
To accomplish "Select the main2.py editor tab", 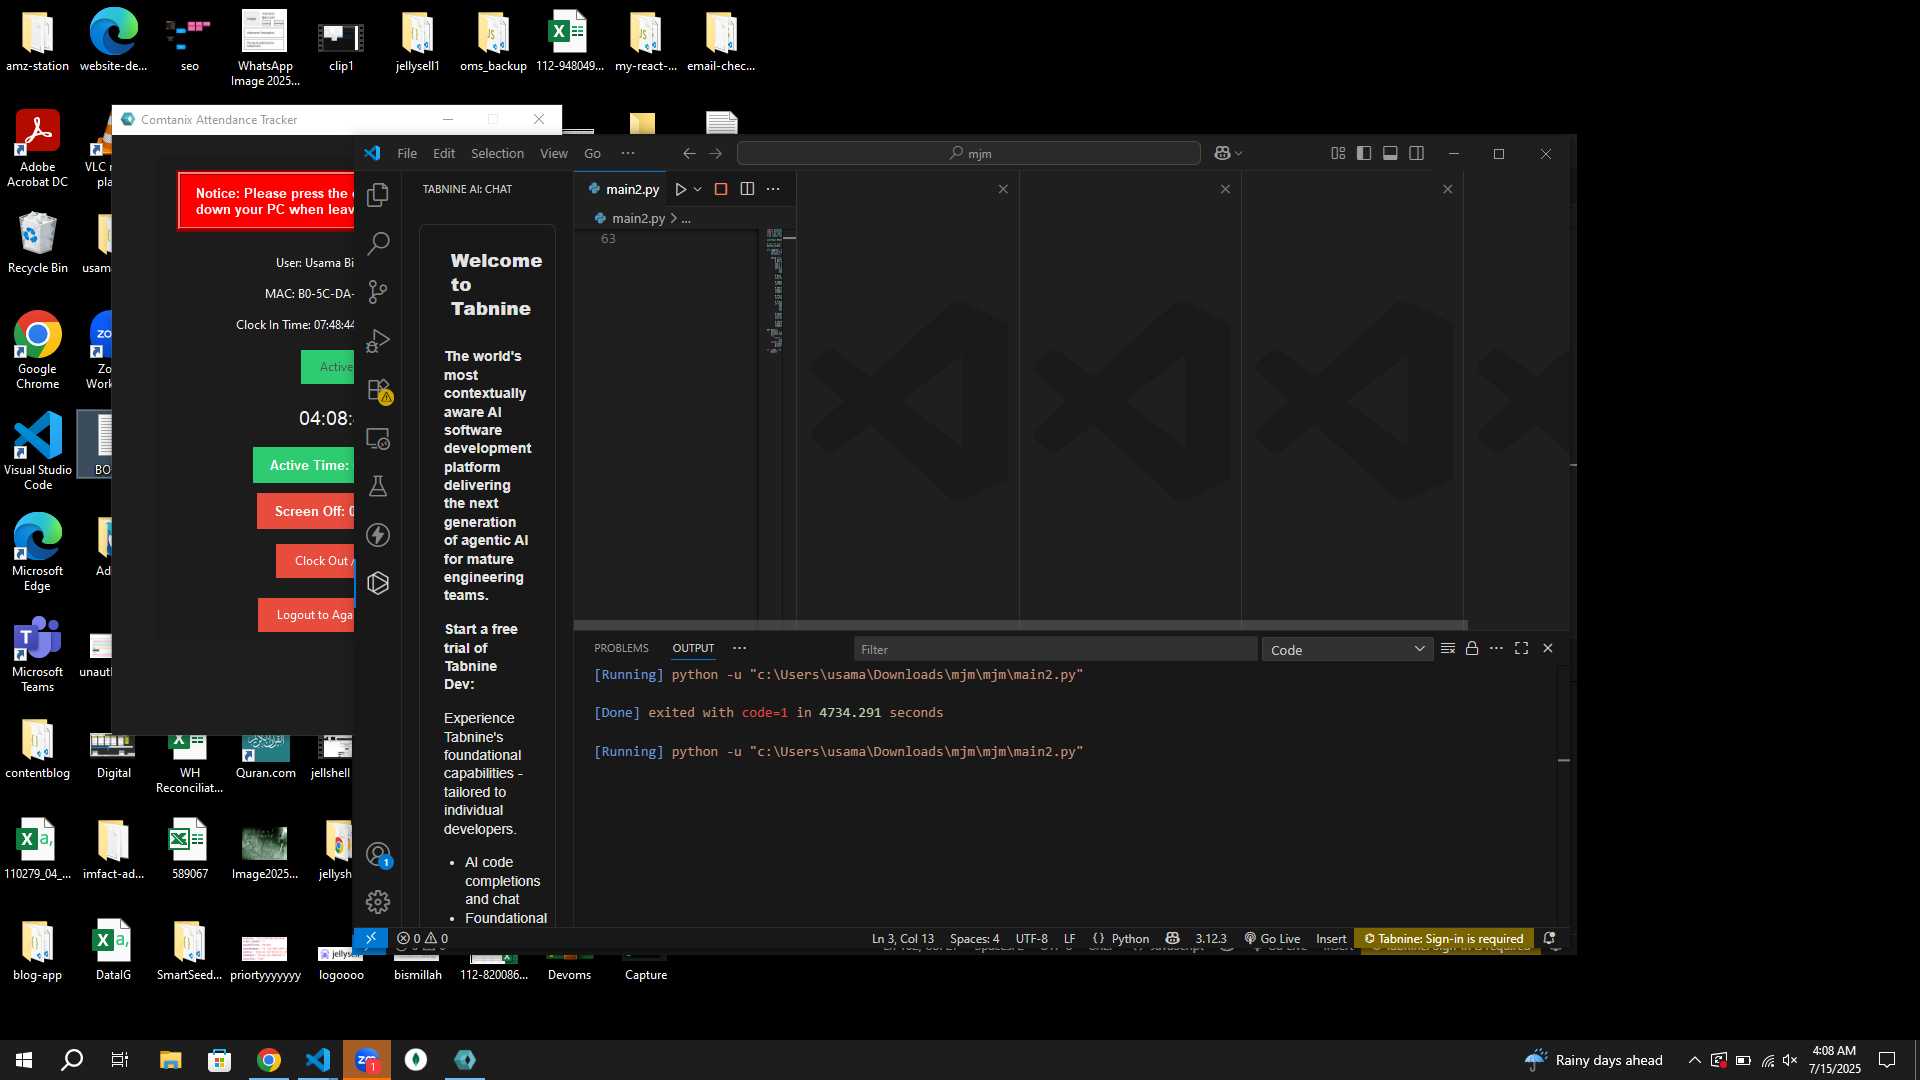I will coord(623,189).
